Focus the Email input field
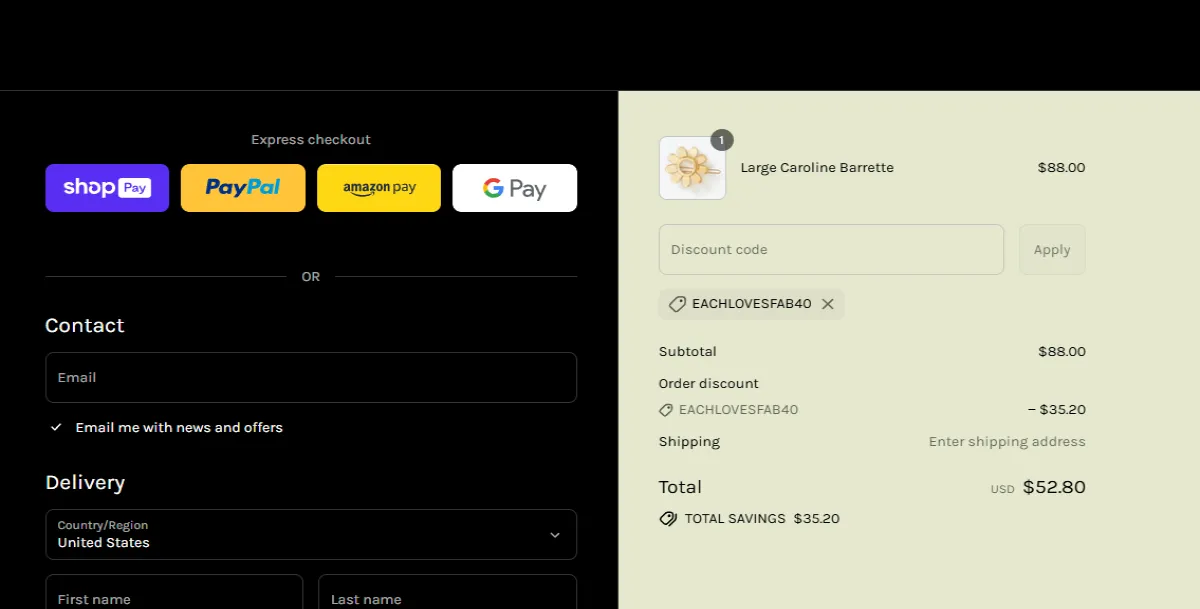1200x609 pixels. click(310, 378)
